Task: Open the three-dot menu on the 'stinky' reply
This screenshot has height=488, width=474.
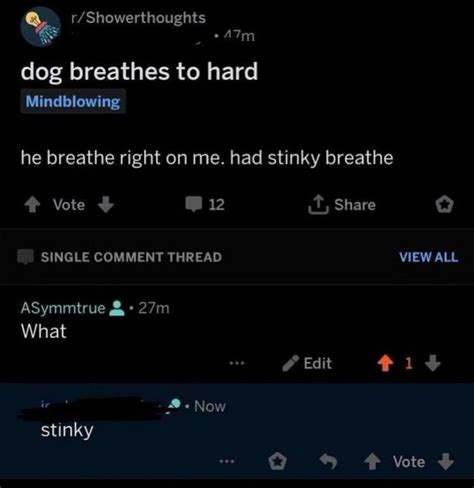Action: [227, 462]
